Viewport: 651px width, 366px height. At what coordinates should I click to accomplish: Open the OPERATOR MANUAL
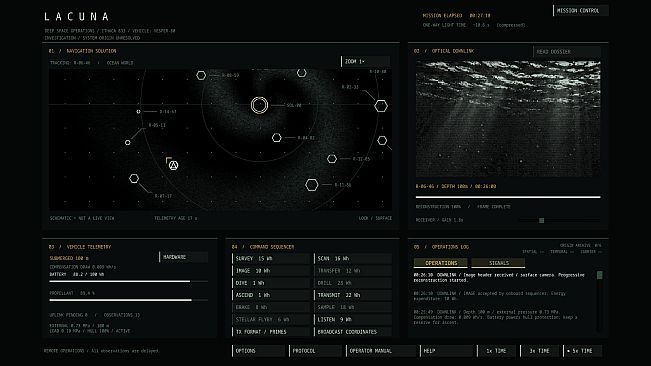[381, 351]
